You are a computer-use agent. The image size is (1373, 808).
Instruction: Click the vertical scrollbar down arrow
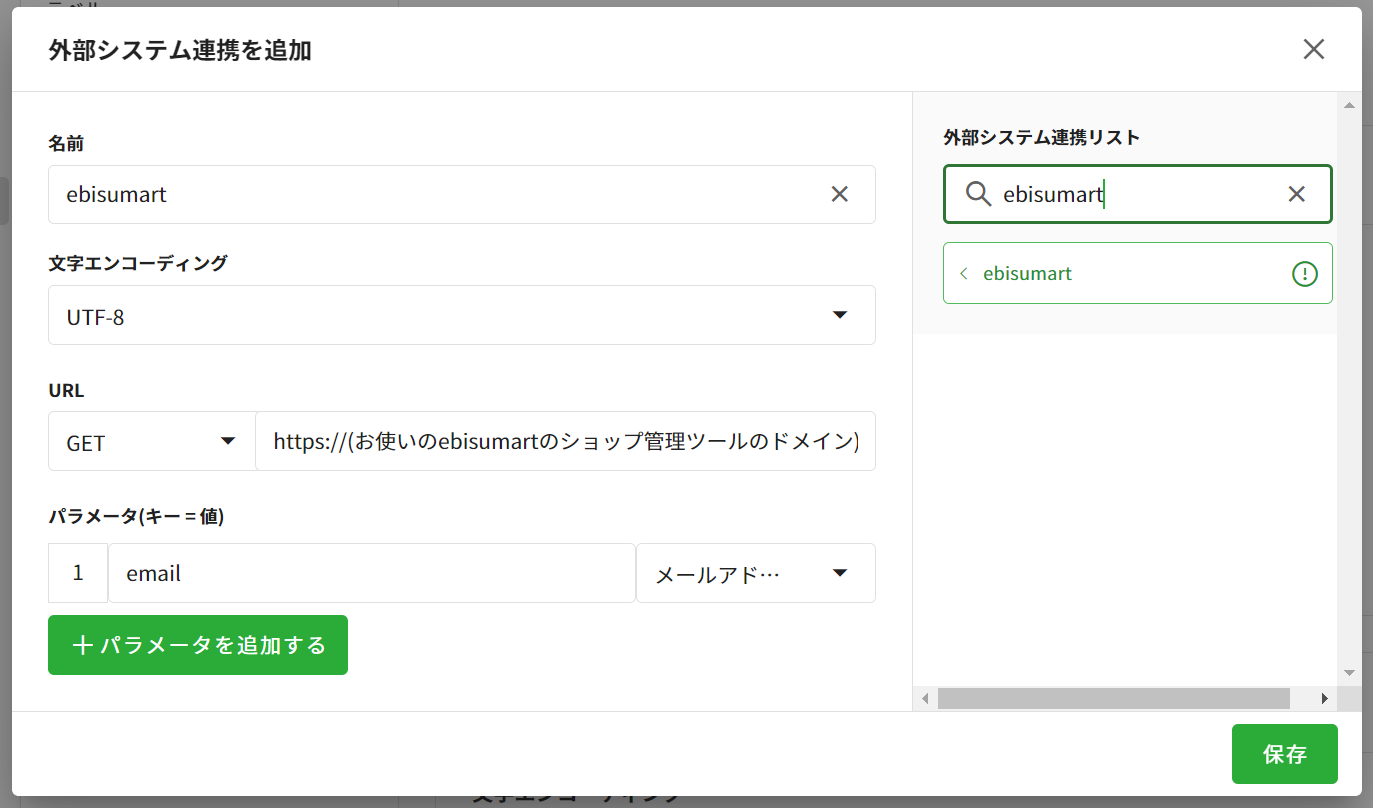1349,673
